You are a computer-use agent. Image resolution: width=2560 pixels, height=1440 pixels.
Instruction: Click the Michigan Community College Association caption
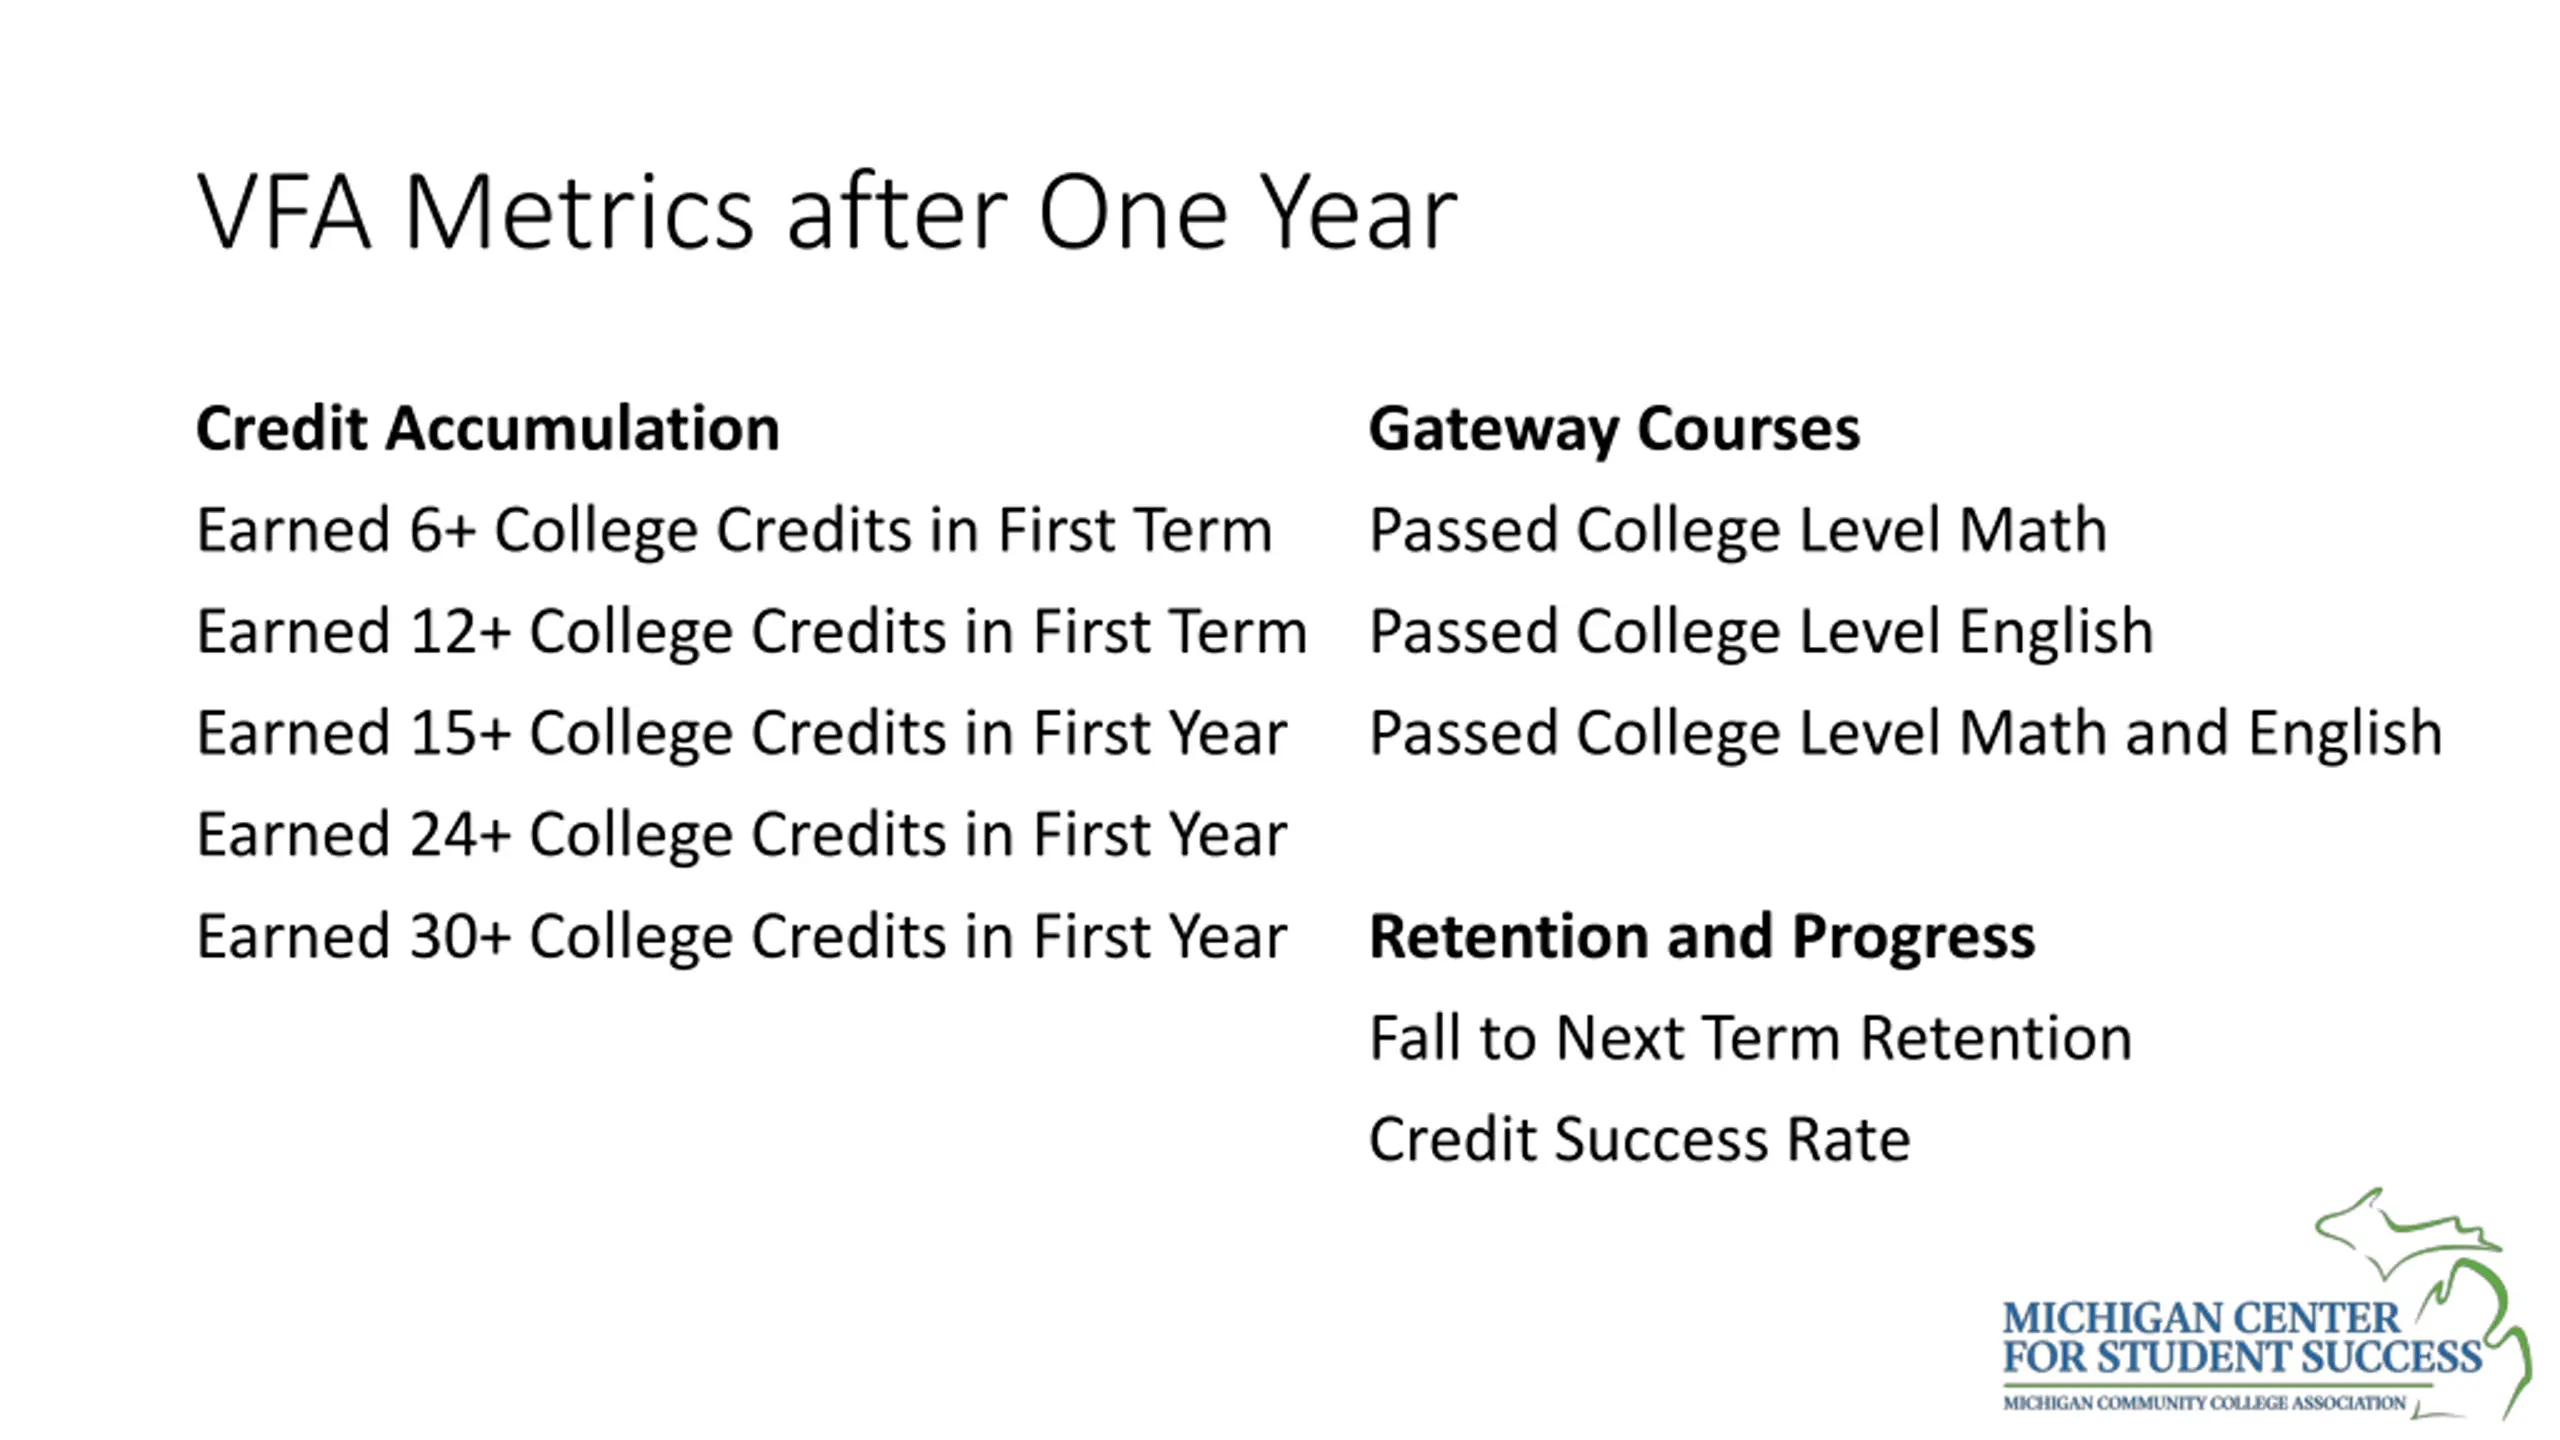(2204, 1403)
